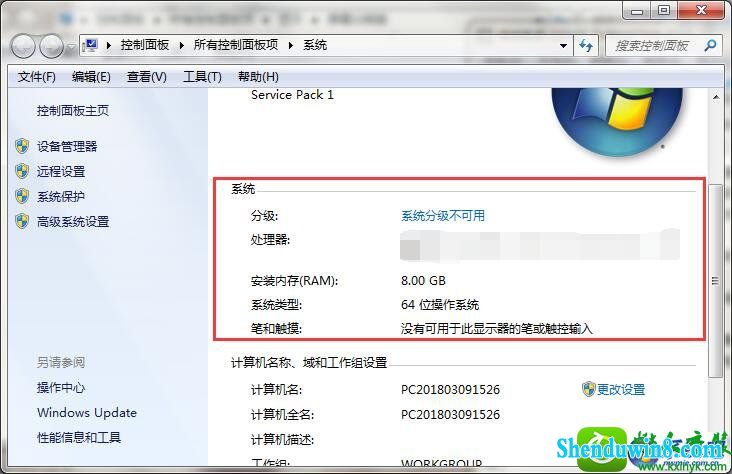Open the address bar history dropdown
732x474 pixels.
[x=563, y=46]
